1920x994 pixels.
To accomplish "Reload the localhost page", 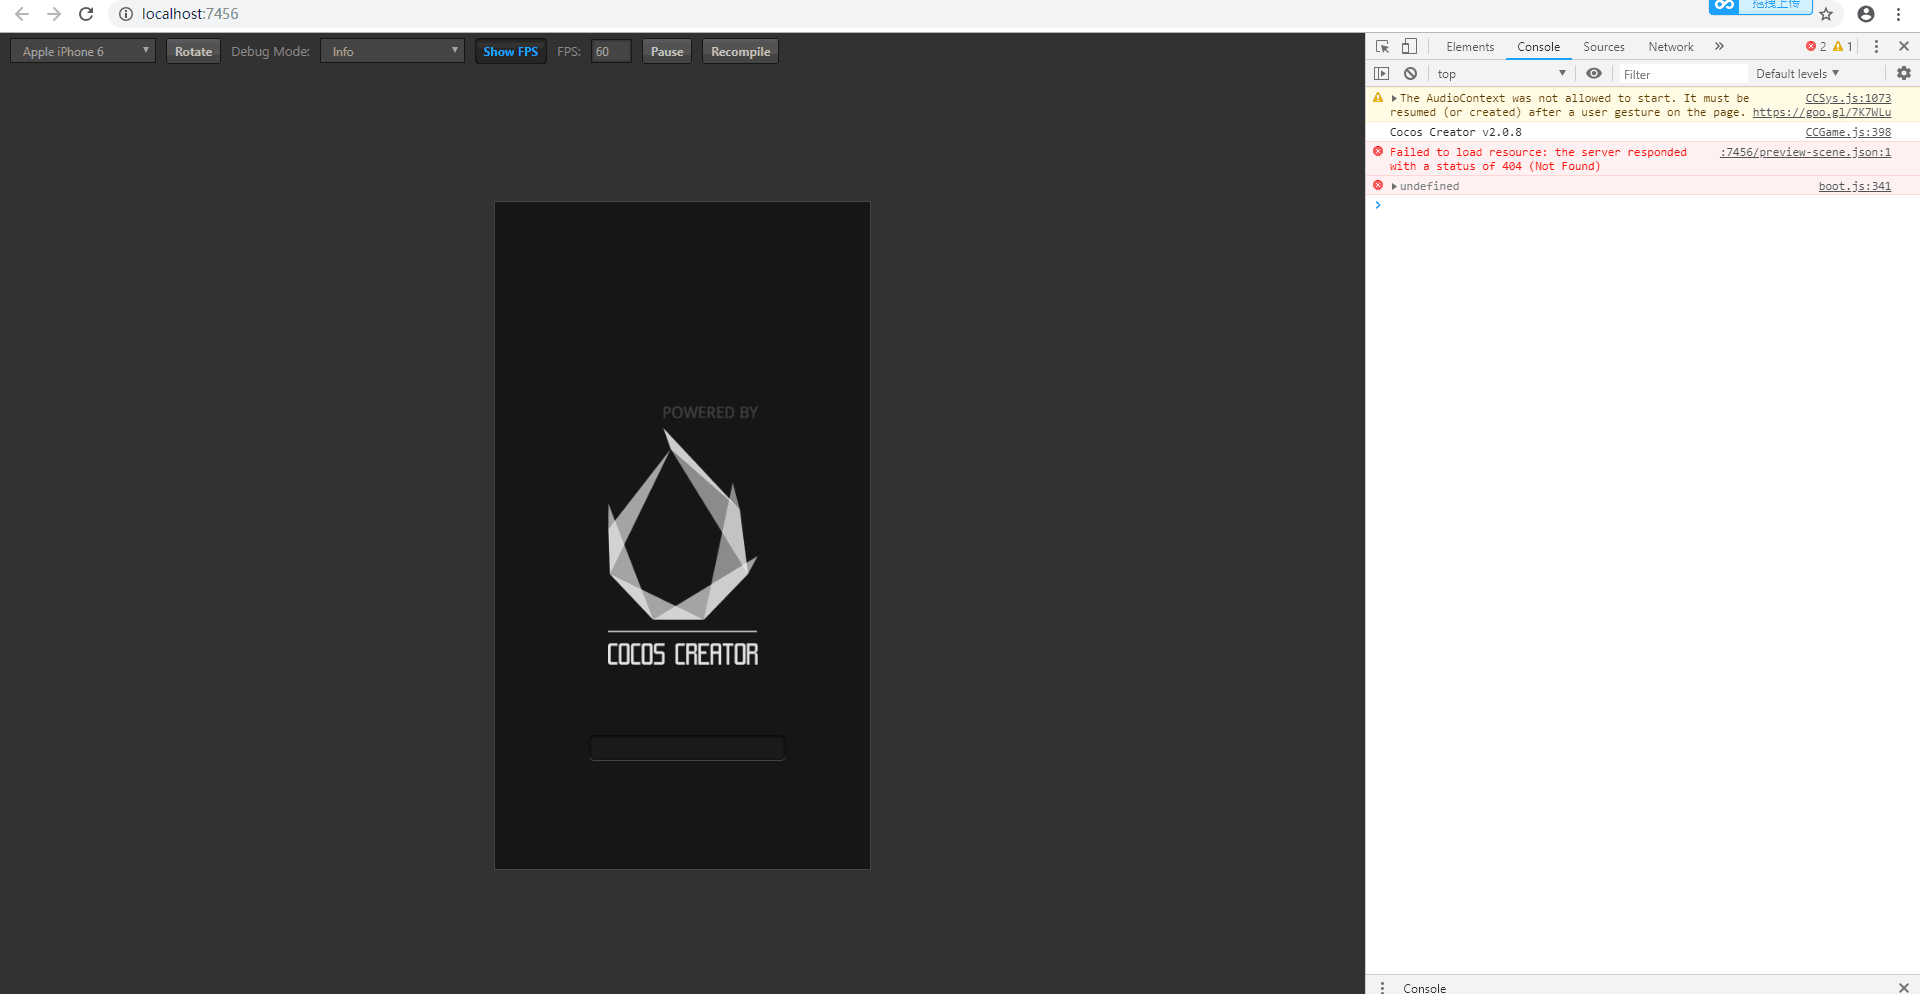I will (x=86, y=14).
